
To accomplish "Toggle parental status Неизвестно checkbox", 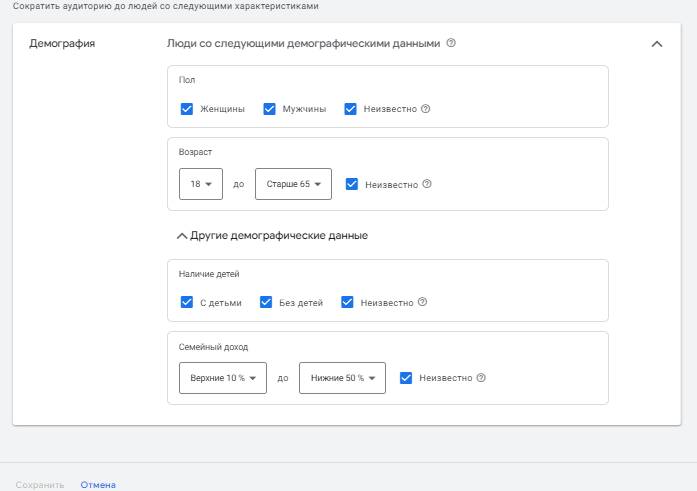I will (x=347, y=302).
